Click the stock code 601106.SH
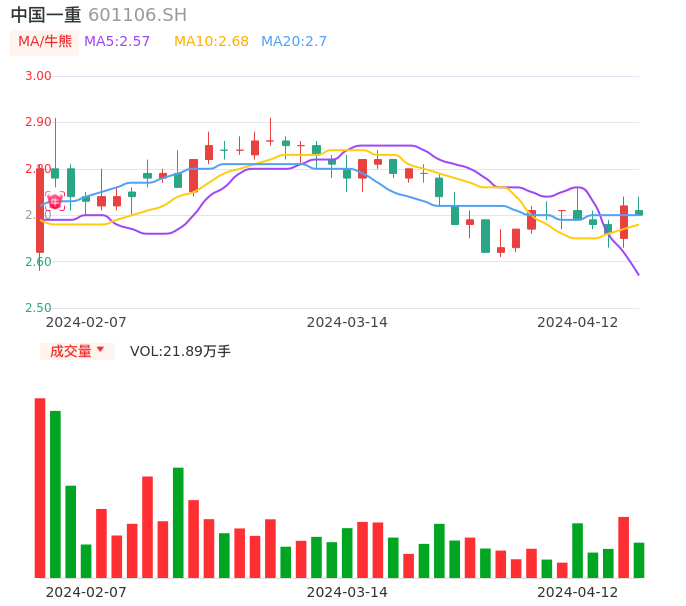Screen dimensions: 686x606 137,15
